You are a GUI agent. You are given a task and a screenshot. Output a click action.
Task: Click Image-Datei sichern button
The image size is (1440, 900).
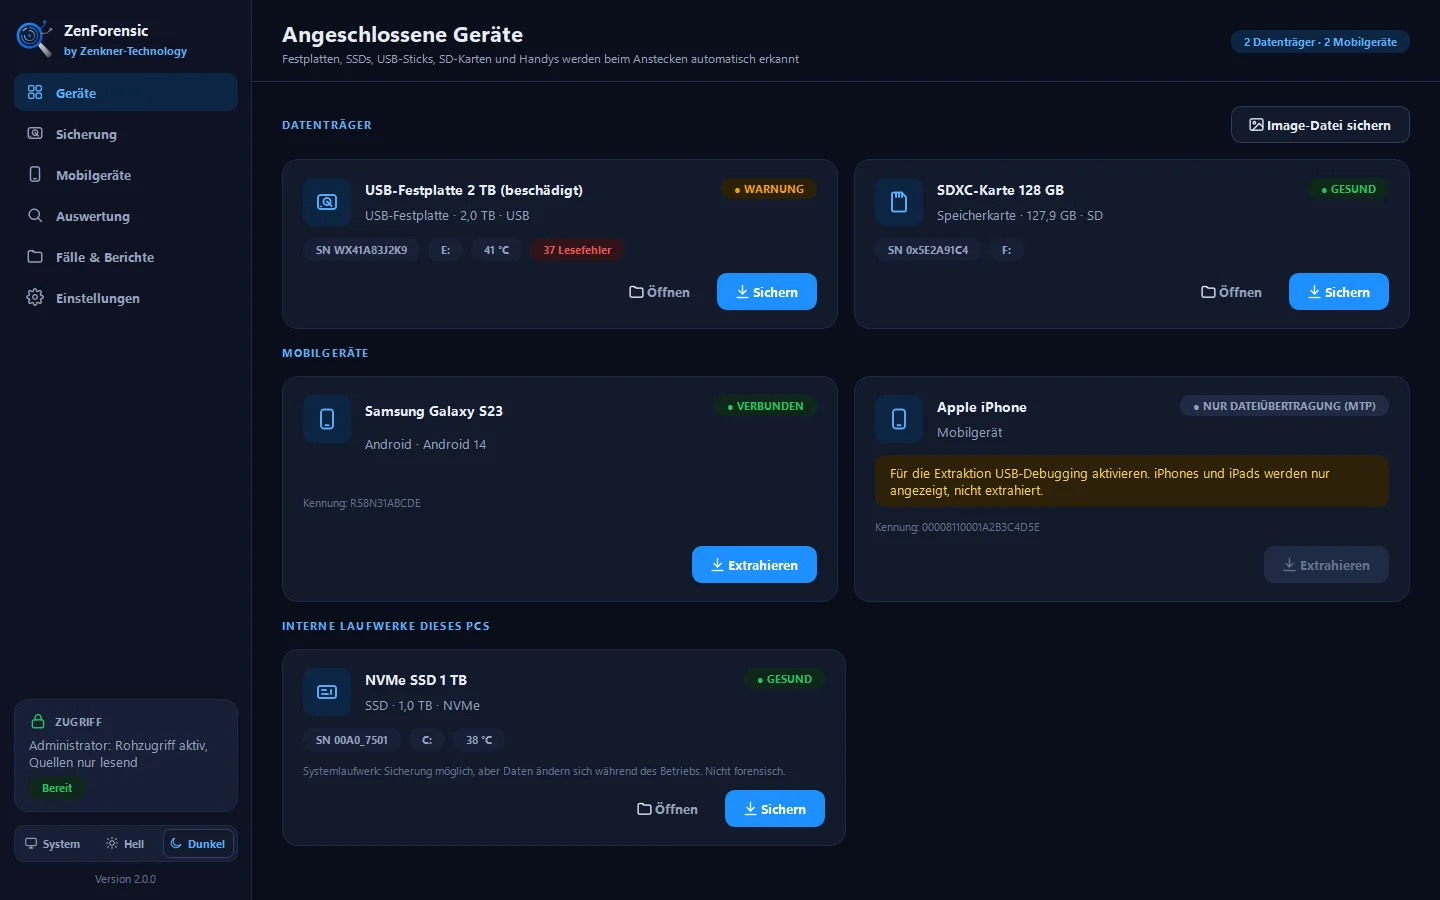(x=1320, y=125)
